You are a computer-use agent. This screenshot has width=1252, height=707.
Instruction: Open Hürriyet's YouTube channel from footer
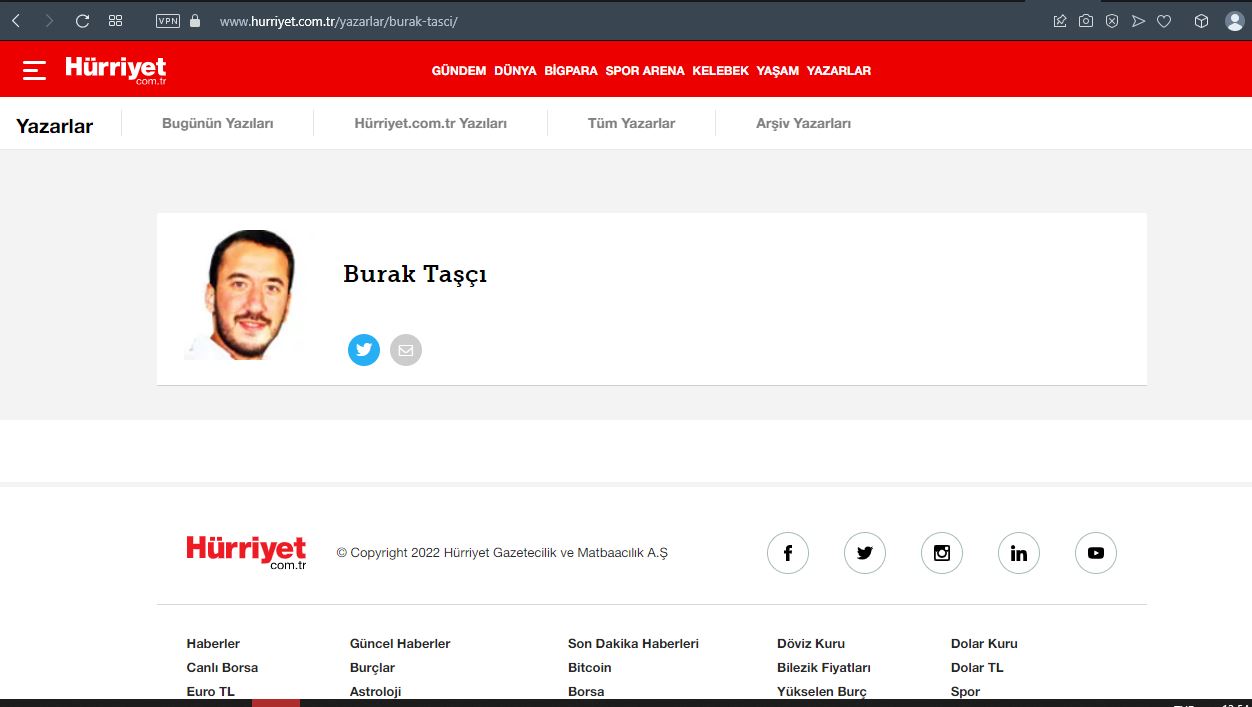[1096, 553]
